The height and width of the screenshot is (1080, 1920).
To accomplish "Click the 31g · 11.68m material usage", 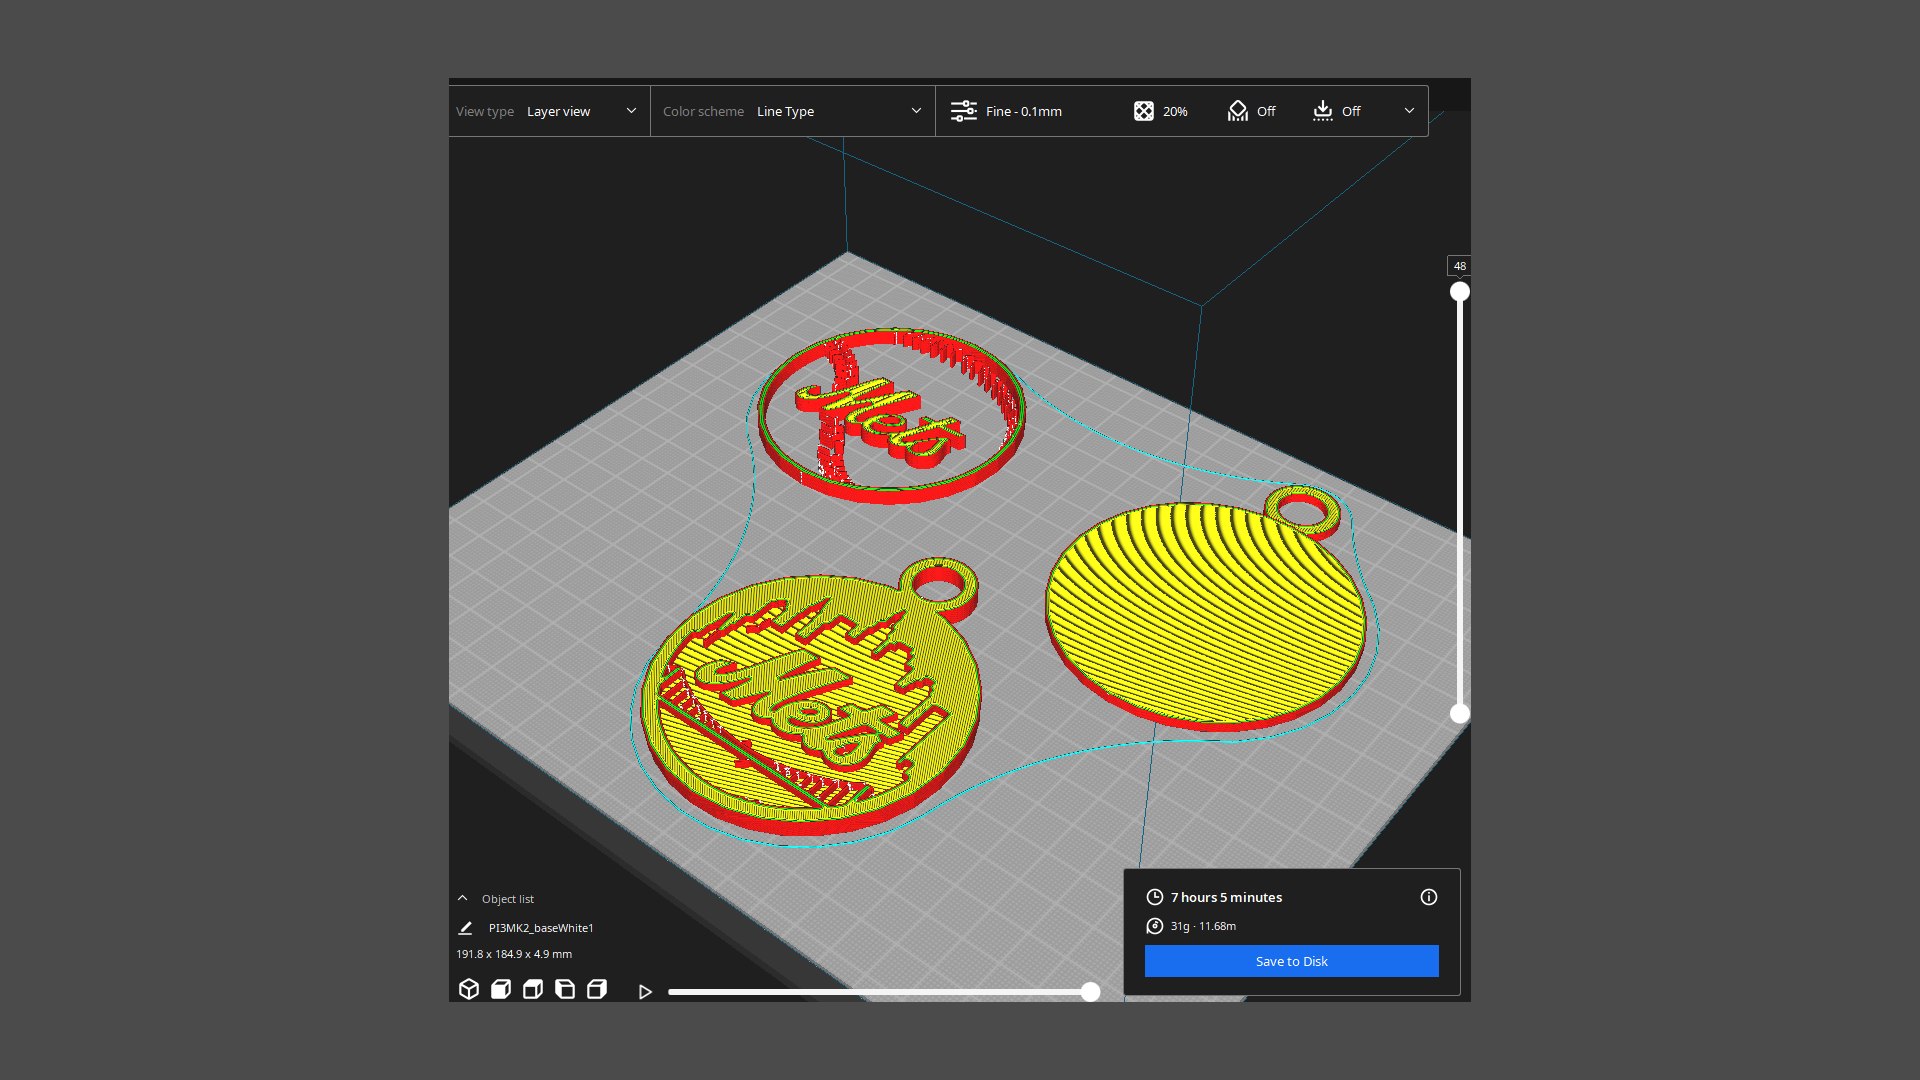I will [x=1203, y=926].
